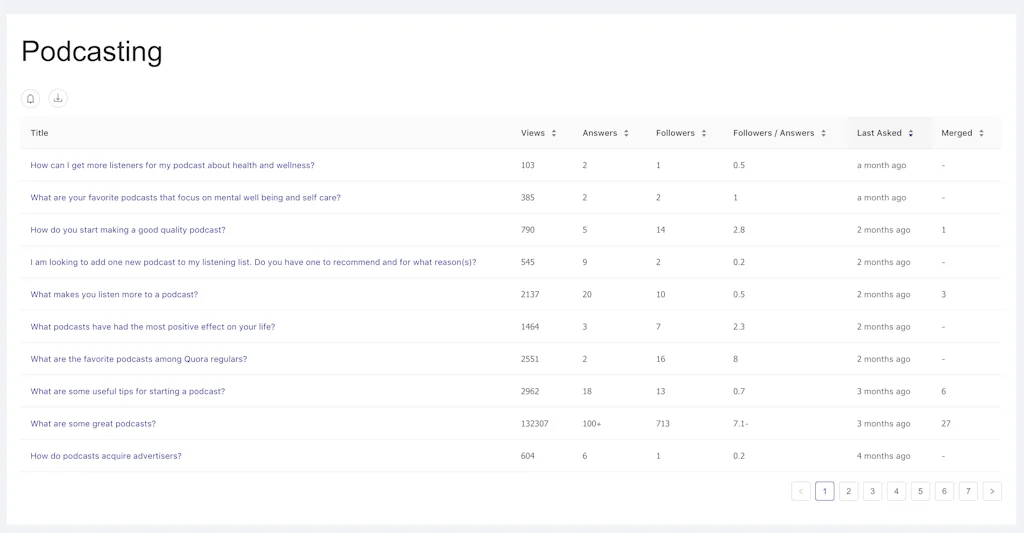Open 'What are some useful tips for starting a podcast?'
Viewport: 1024px width, 533px height.
coord(127,391)
